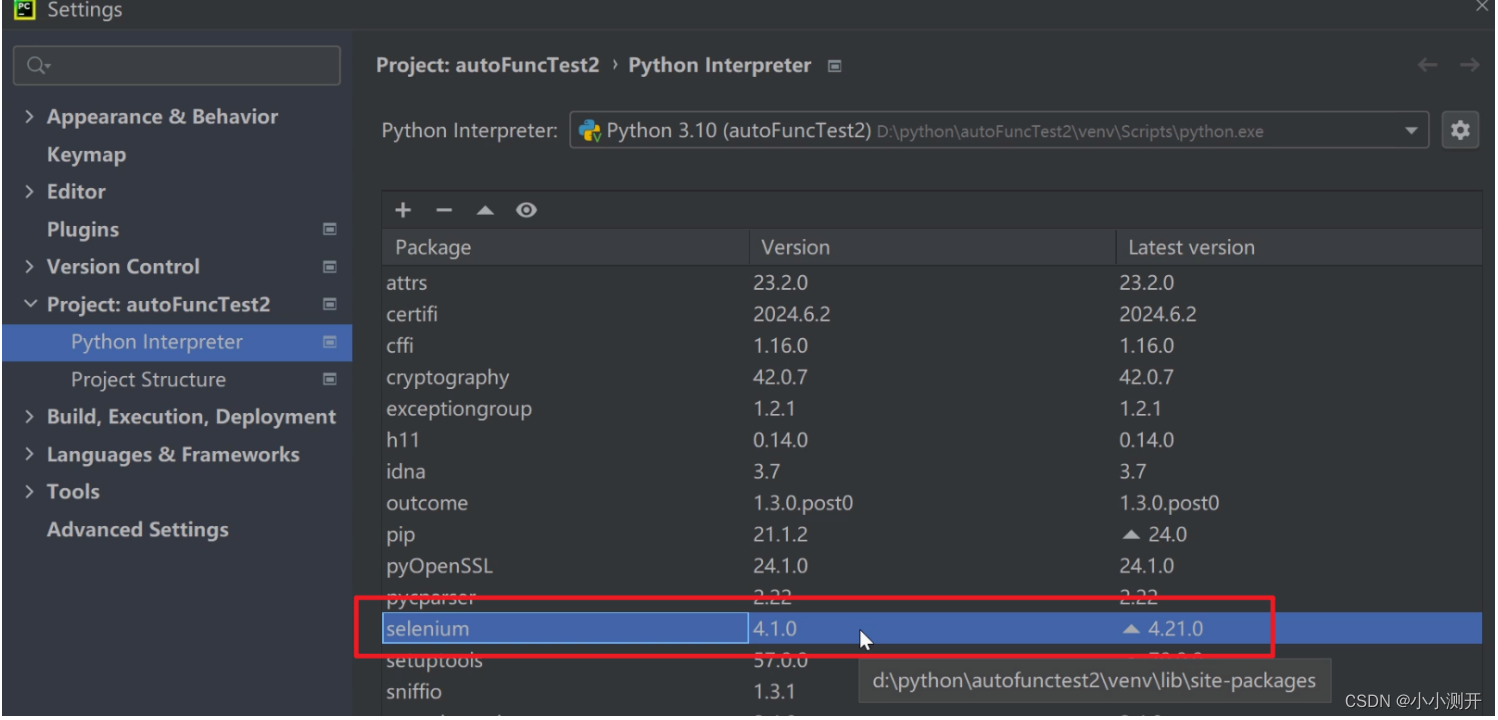Viewport: 1498px width, 720px height.
Task: Select the cryptography package row
Action: coord(932,377)
